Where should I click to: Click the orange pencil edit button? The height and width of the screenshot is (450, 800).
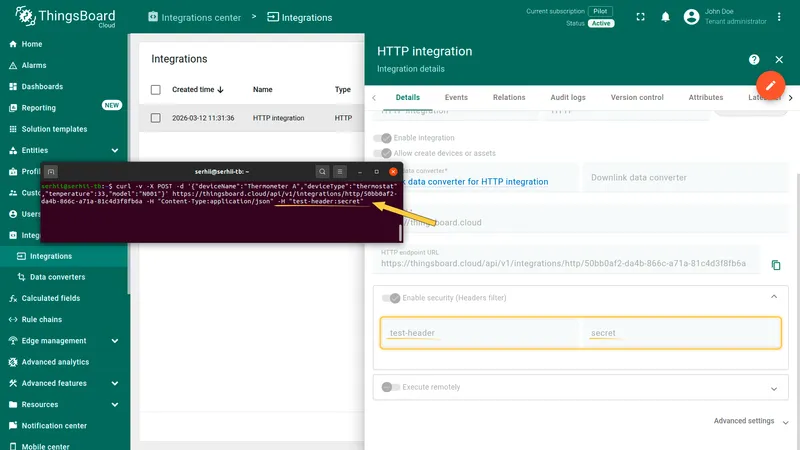[x=770, y=85]
